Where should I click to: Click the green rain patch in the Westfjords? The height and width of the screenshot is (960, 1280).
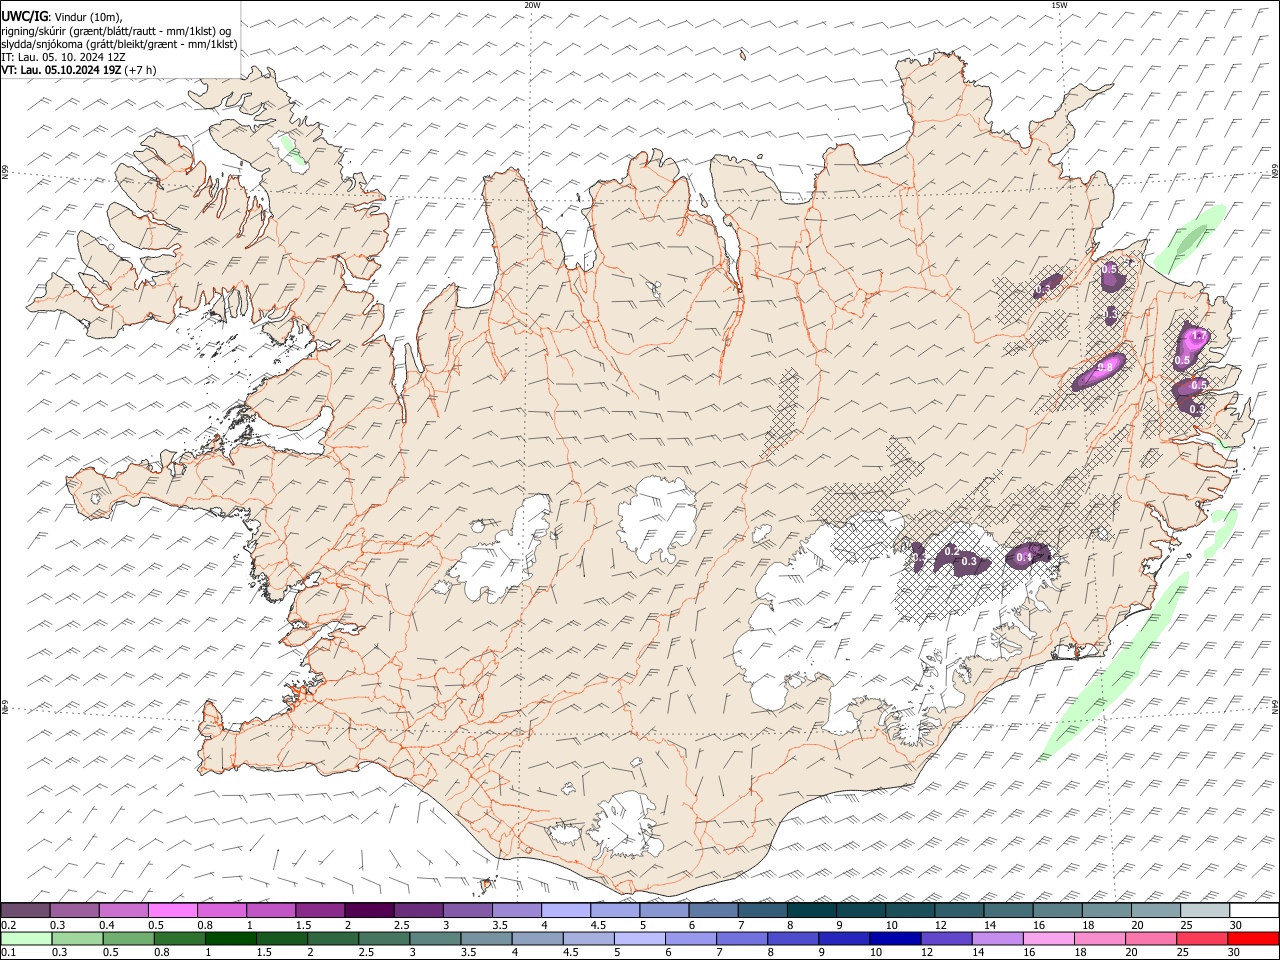[291, 150]
